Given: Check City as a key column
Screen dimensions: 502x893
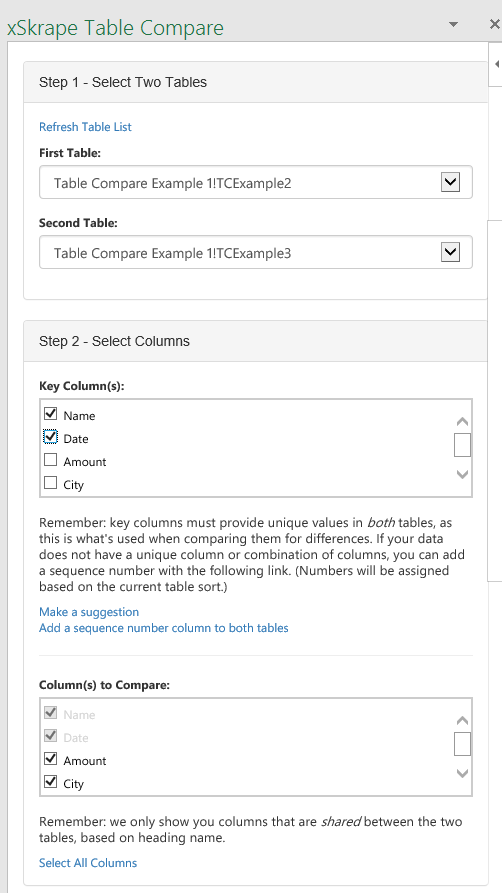Looking at the screenshot, I should [51, 483].
